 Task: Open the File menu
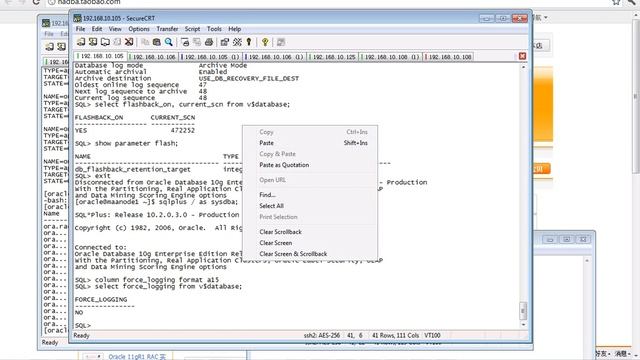(80, 29)
